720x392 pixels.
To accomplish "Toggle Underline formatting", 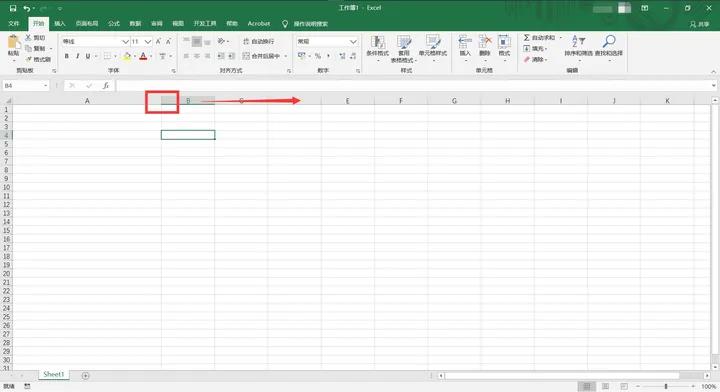I will tap(88, 56).
